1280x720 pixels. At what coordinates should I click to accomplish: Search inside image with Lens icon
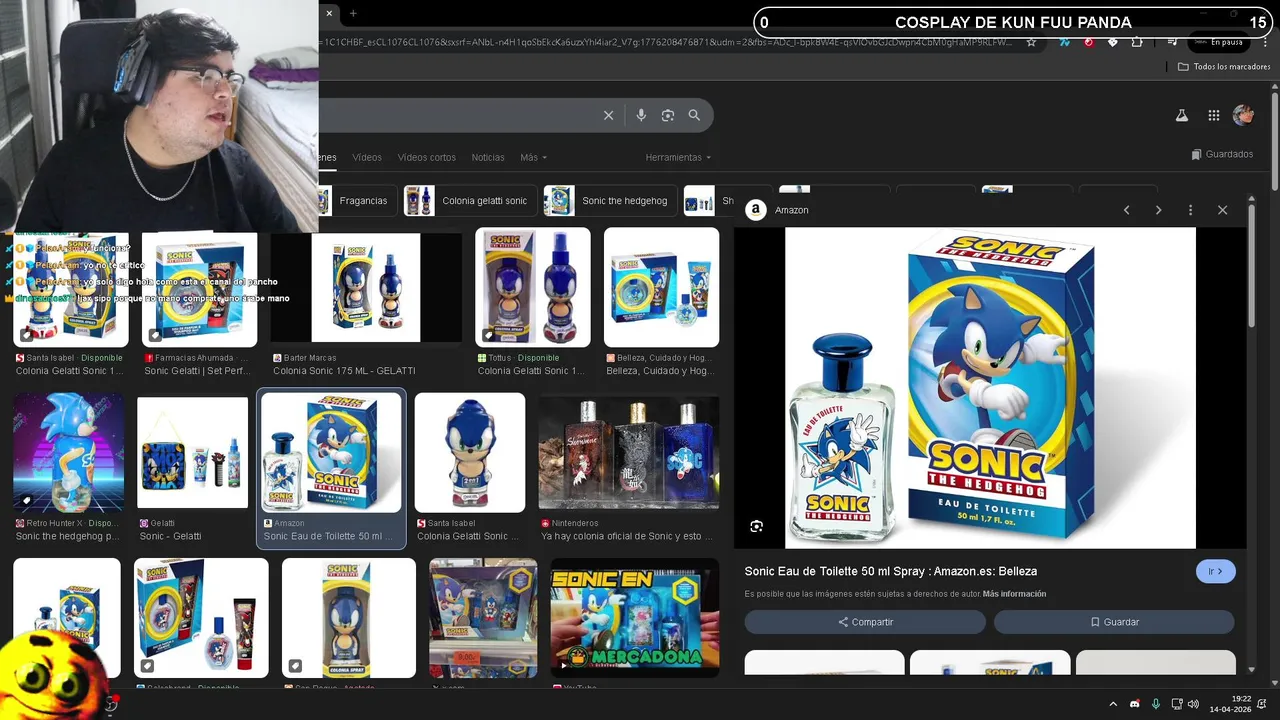tap(757, 526)
